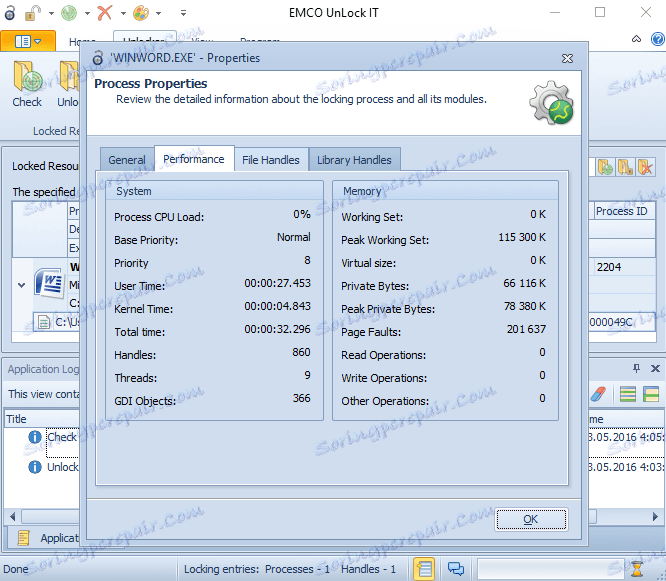Click the process ID value 2204

pyautogui.click(x=609, y=267)
